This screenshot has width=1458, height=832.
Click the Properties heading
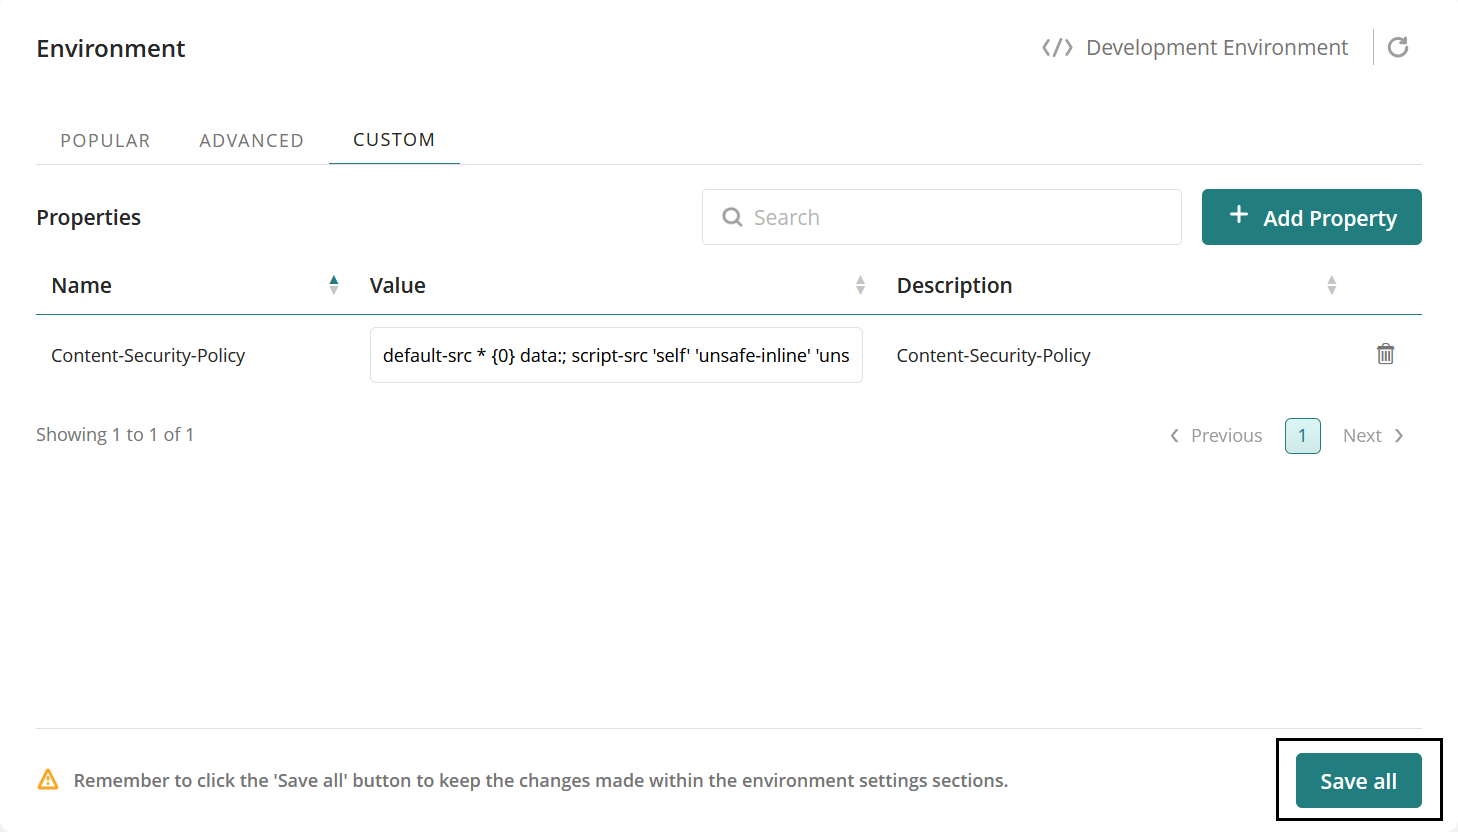click(x=88, y=218)
